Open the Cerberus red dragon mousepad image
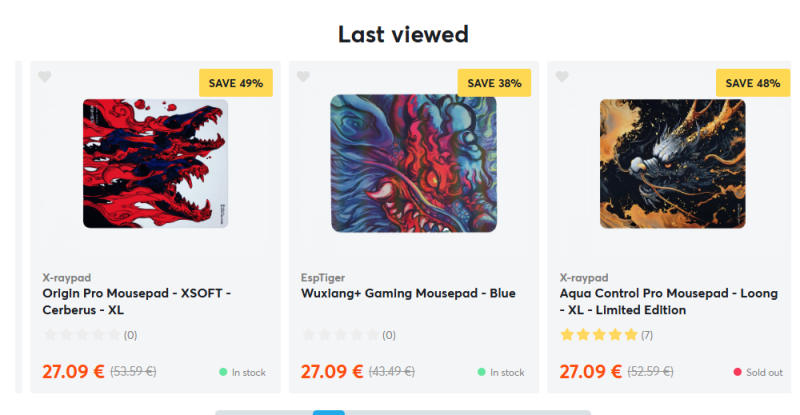The width and height of the screenshot is (800, 415). 156,163
